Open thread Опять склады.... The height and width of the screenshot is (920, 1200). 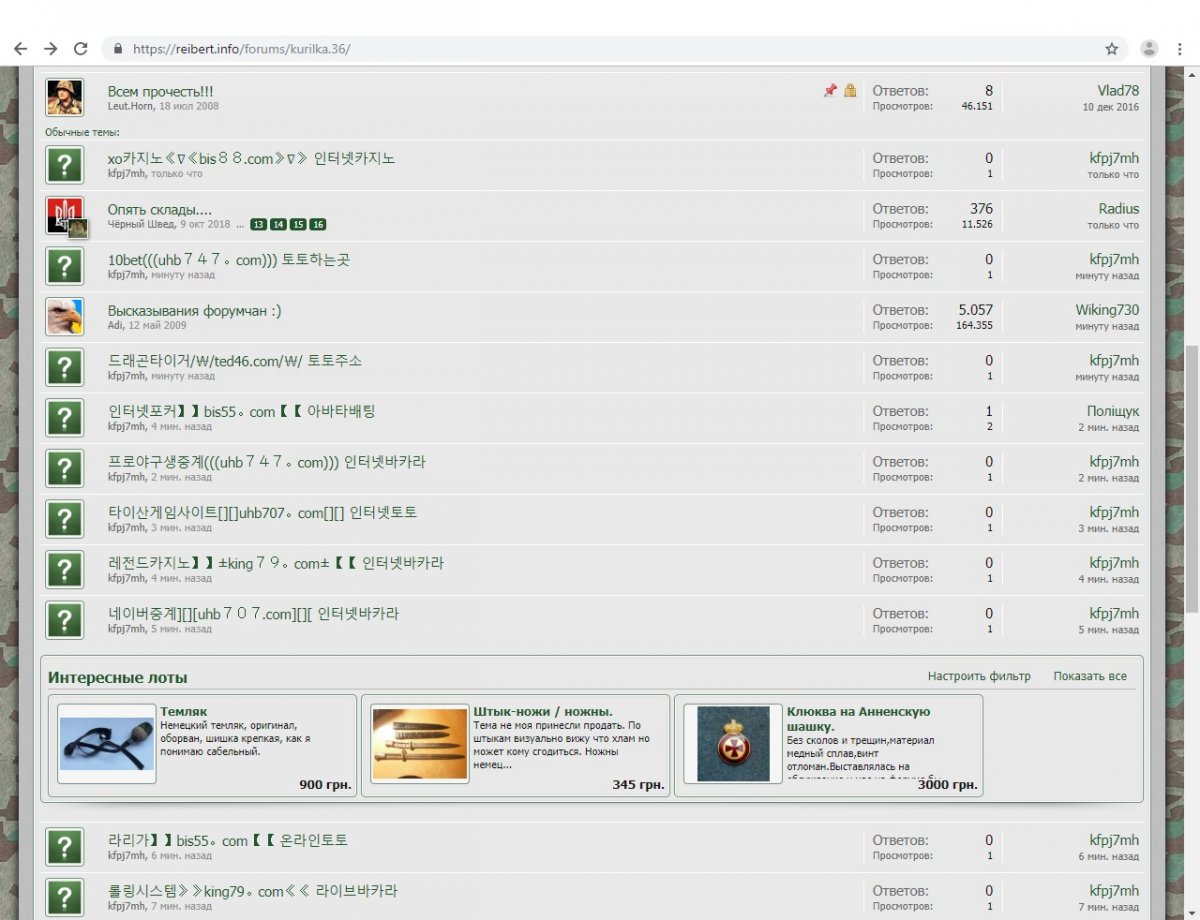tap(160, 209)
